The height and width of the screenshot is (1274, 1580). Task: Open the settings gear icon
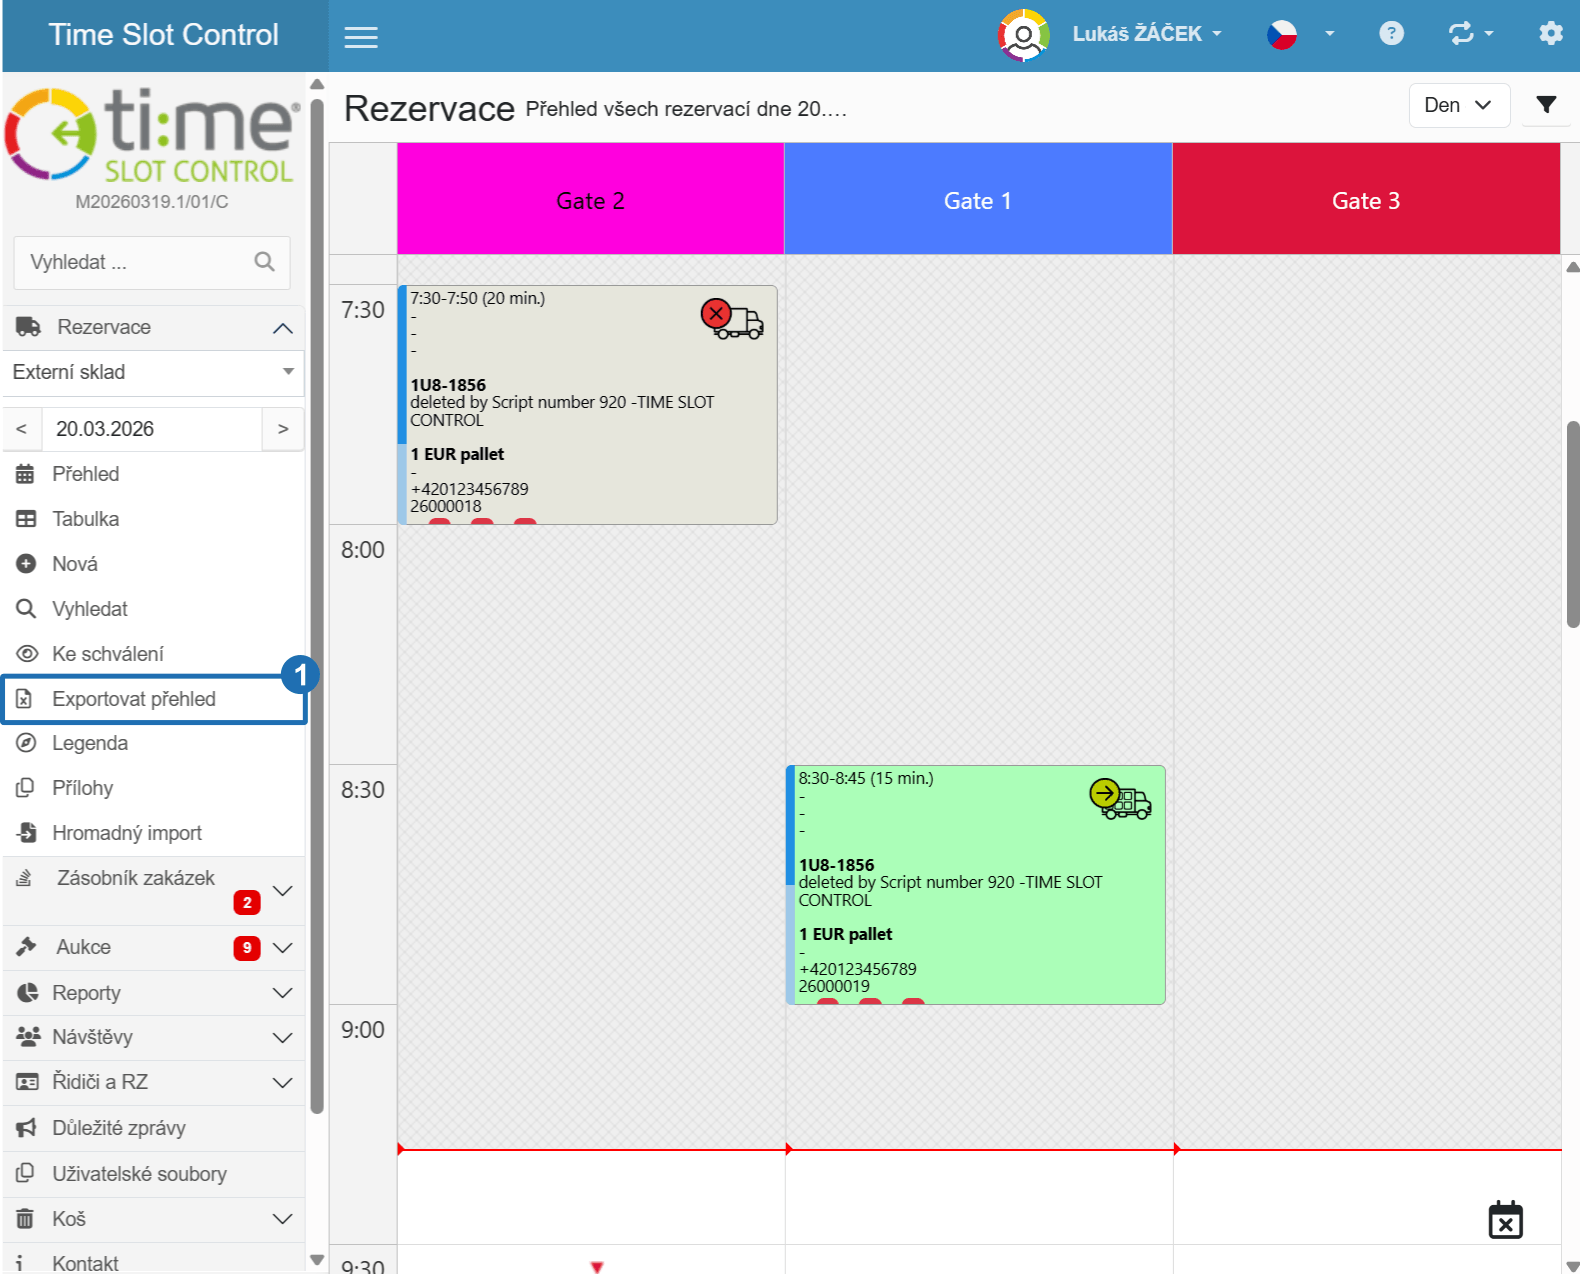[x=1550, y=33]
